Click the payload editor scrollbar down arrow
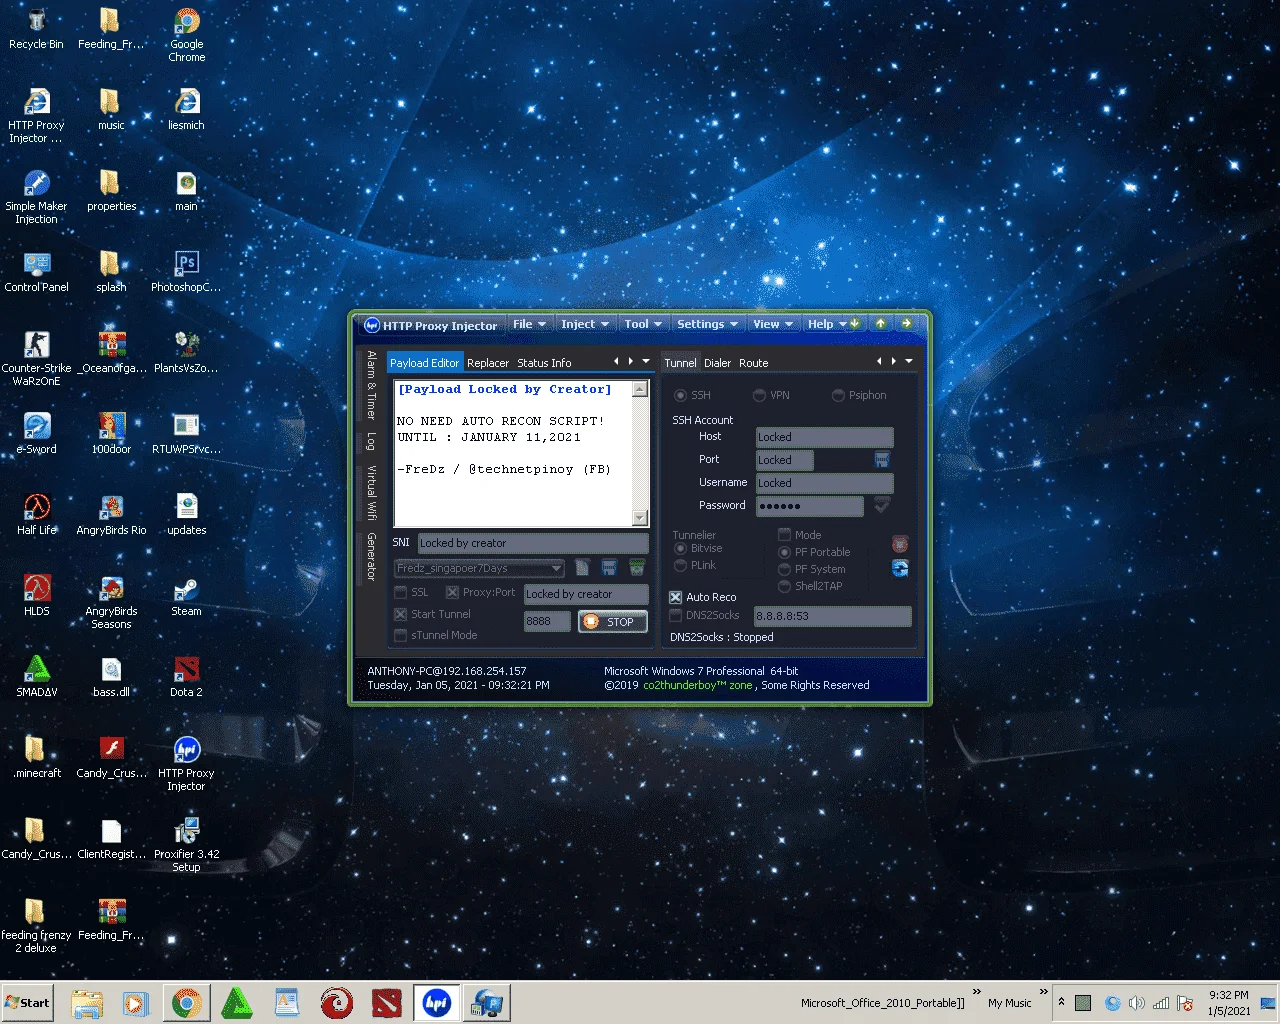1280x1024 pixels. point(640,518)
